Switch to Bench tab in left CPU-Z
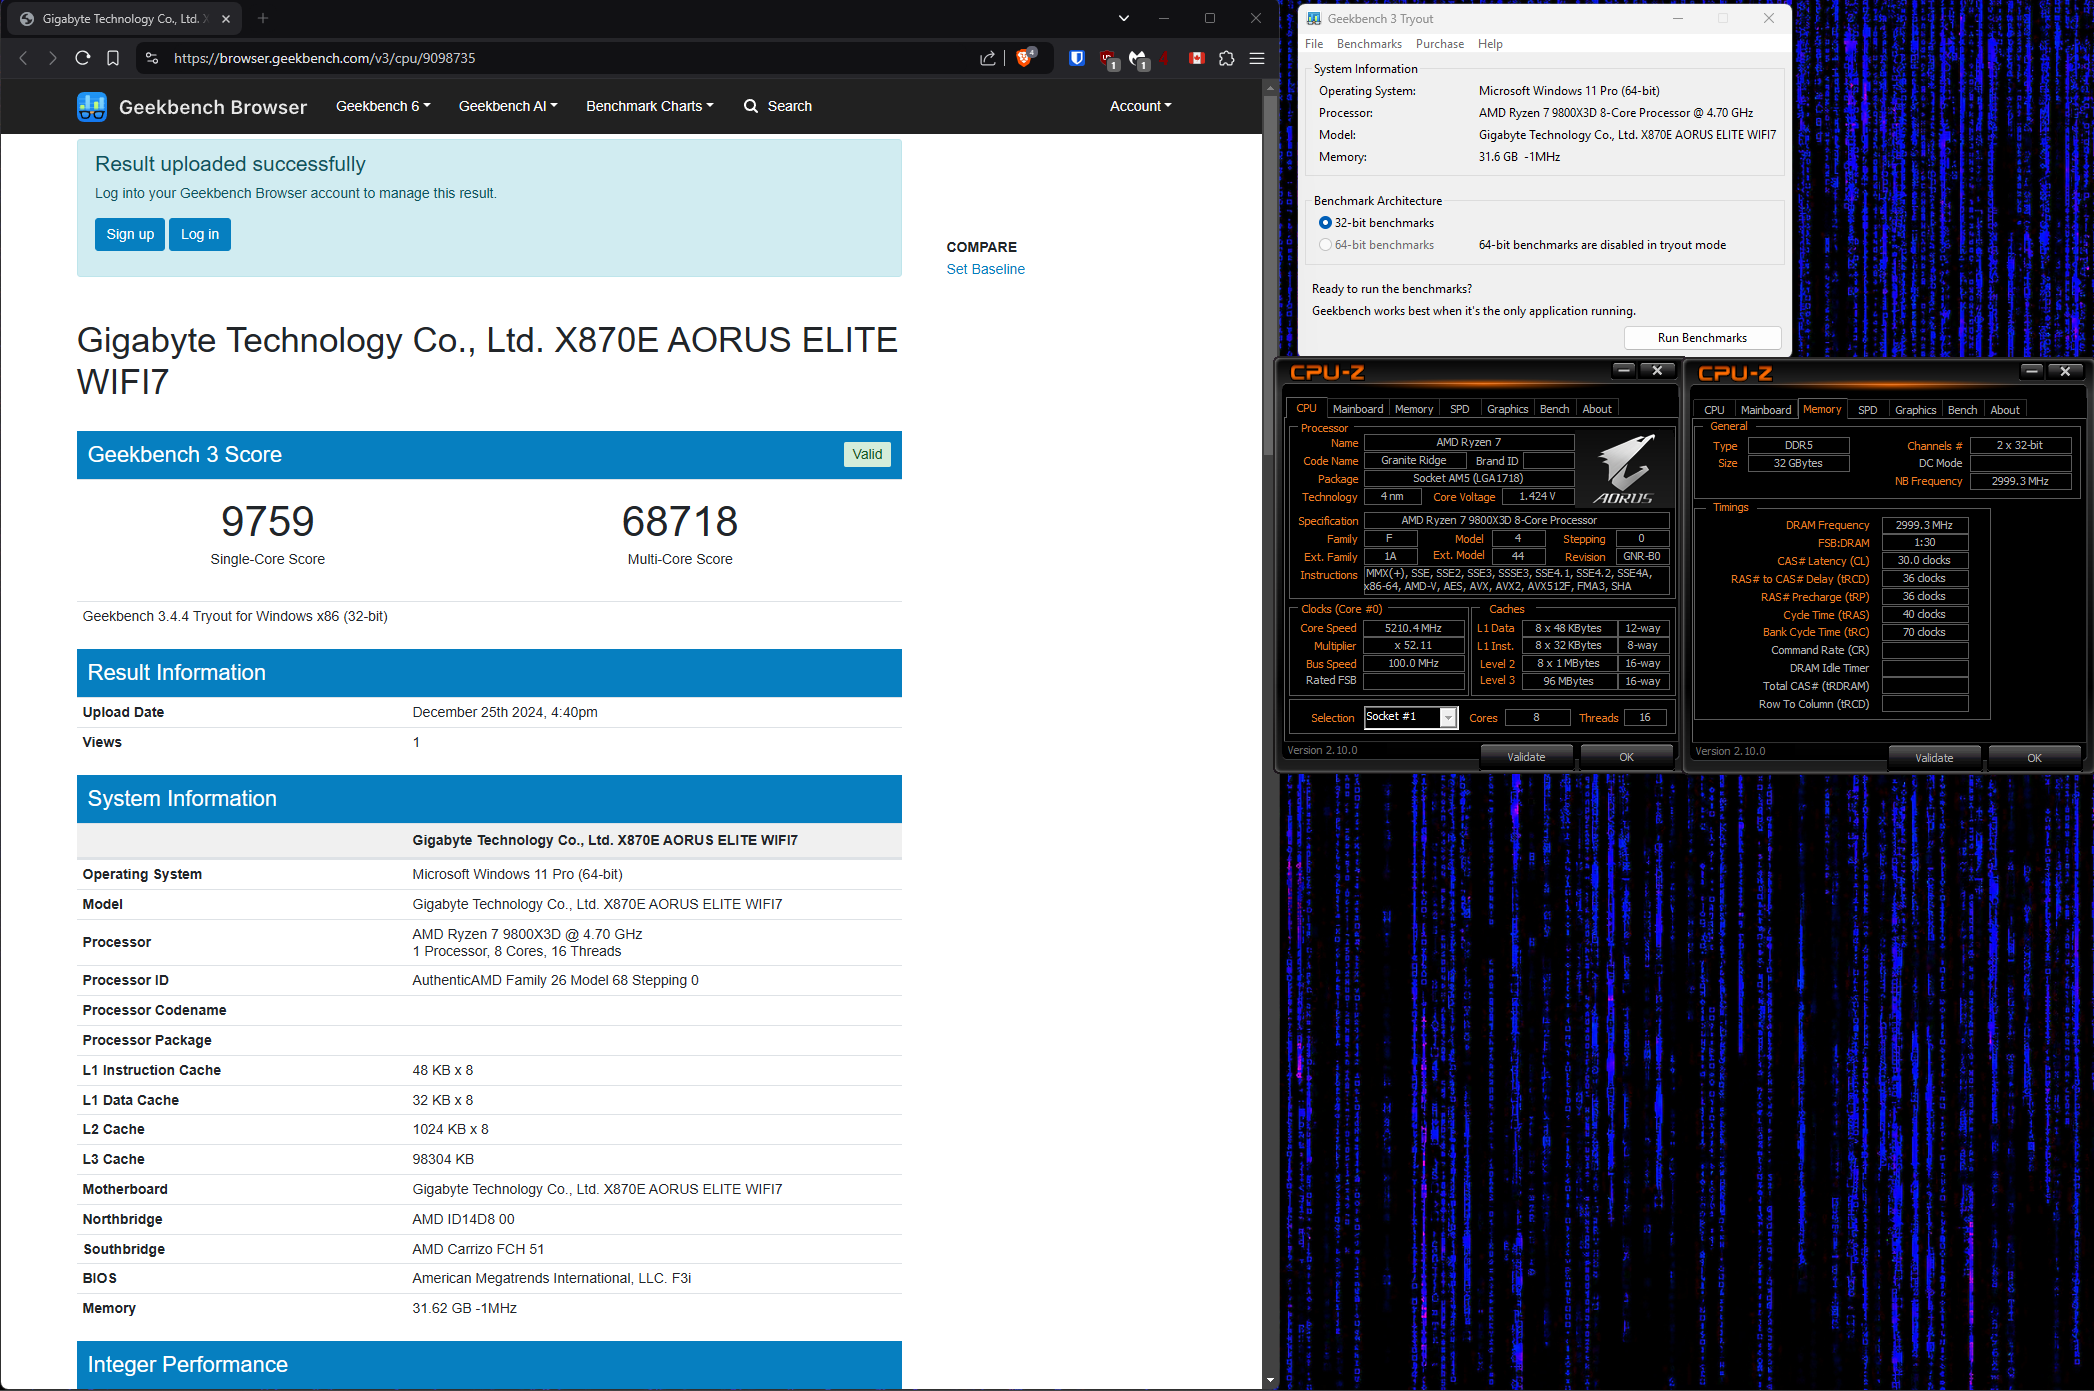2094x1391 pixels. pos(1554,409)
